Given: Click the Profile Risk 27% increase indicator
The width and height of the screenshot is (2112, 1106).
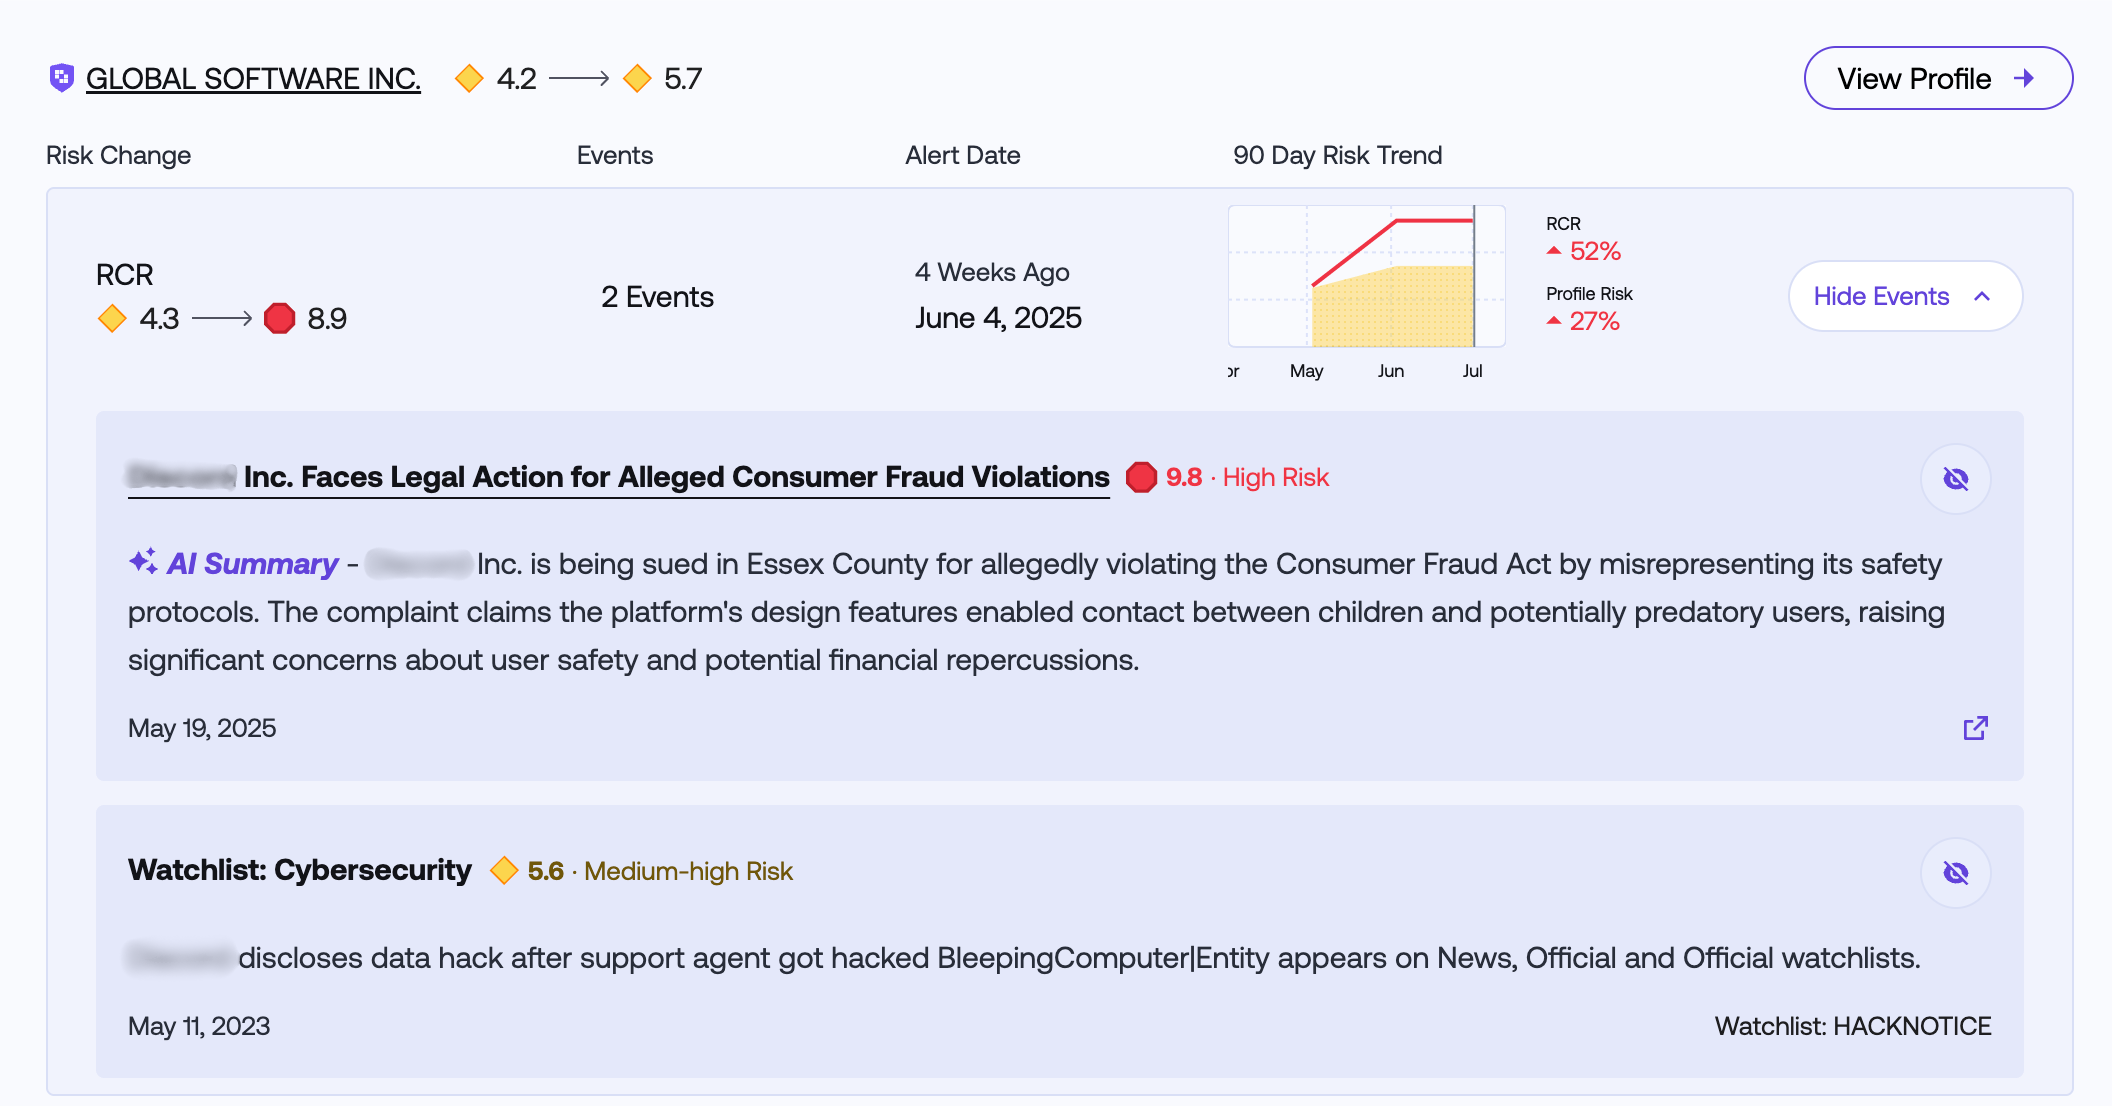Looking at the screenshot, I should tap(1584, 320).
